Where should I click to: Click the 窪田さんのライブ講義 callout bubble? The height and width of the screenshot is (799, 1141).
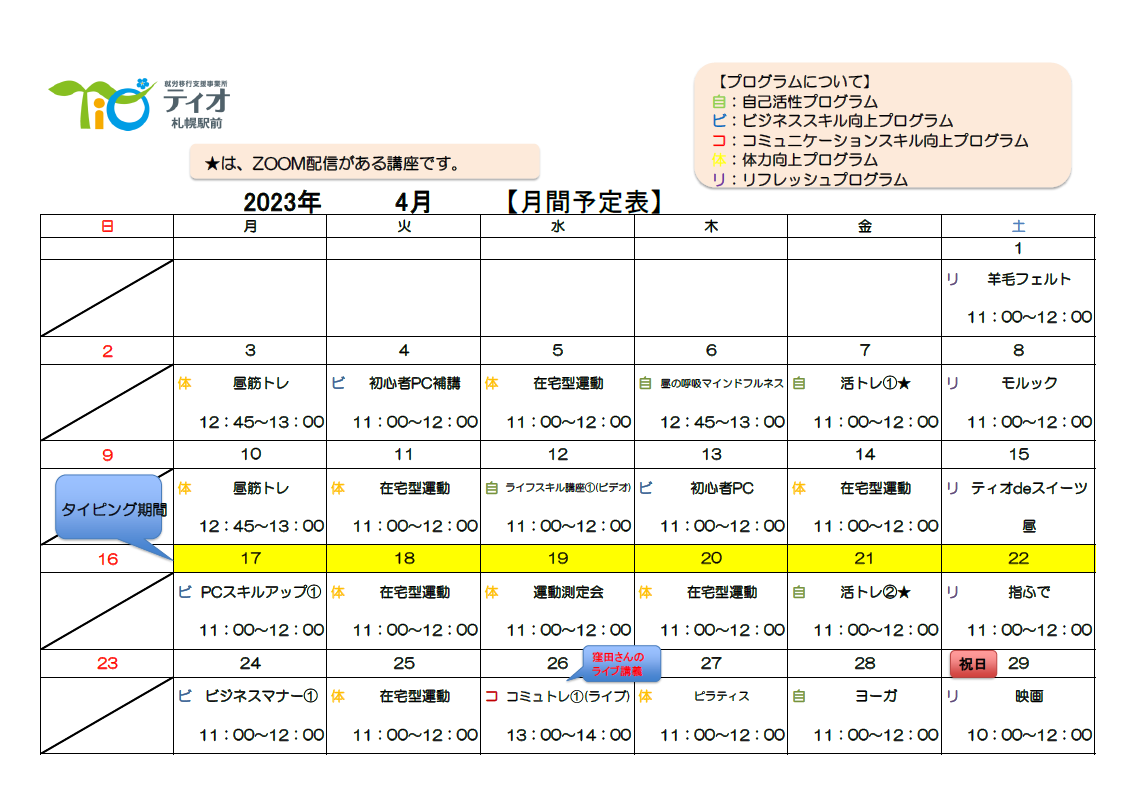623,664
